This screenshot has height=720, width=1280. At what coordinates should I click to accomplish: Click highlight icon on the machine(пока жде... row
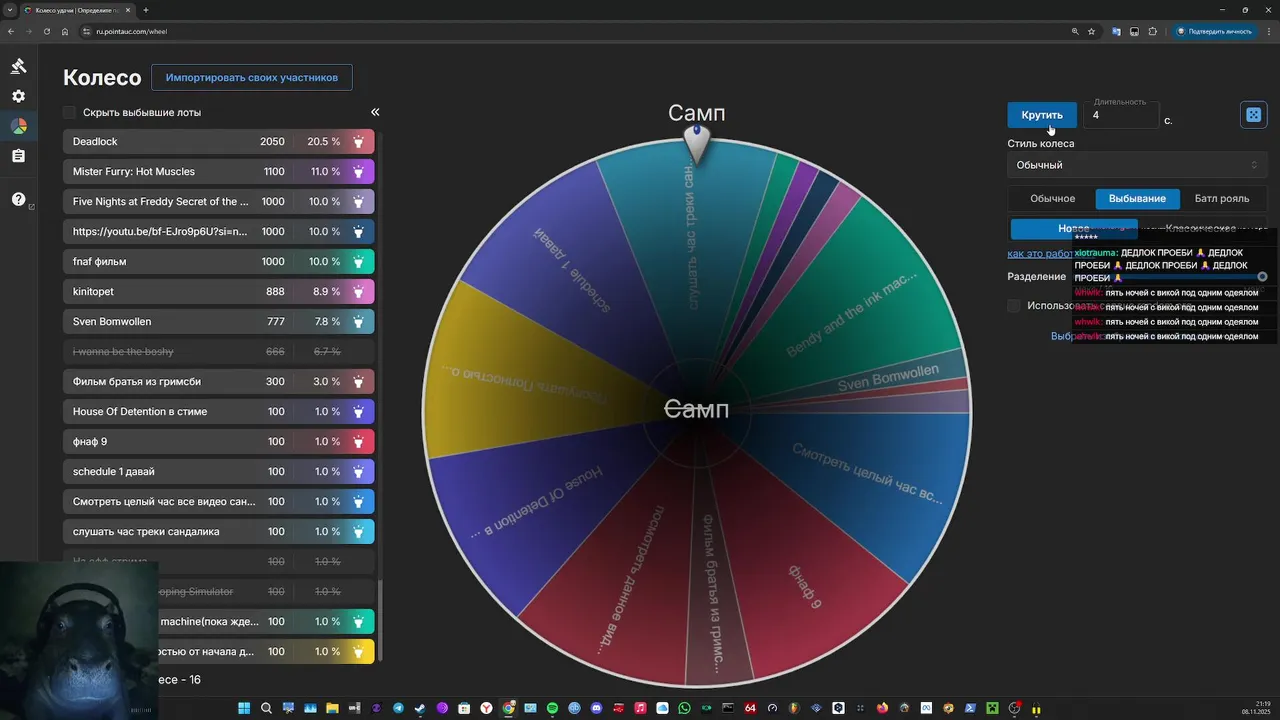pyautogui.click(x=359, y=622)
